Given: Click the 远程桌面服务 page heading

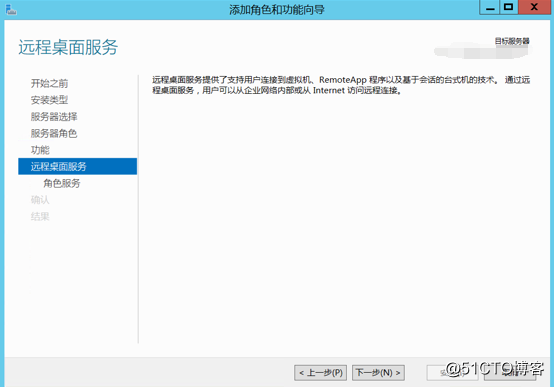Looking at the screenshot, I should pyautogui.click(x=68, y=47).
